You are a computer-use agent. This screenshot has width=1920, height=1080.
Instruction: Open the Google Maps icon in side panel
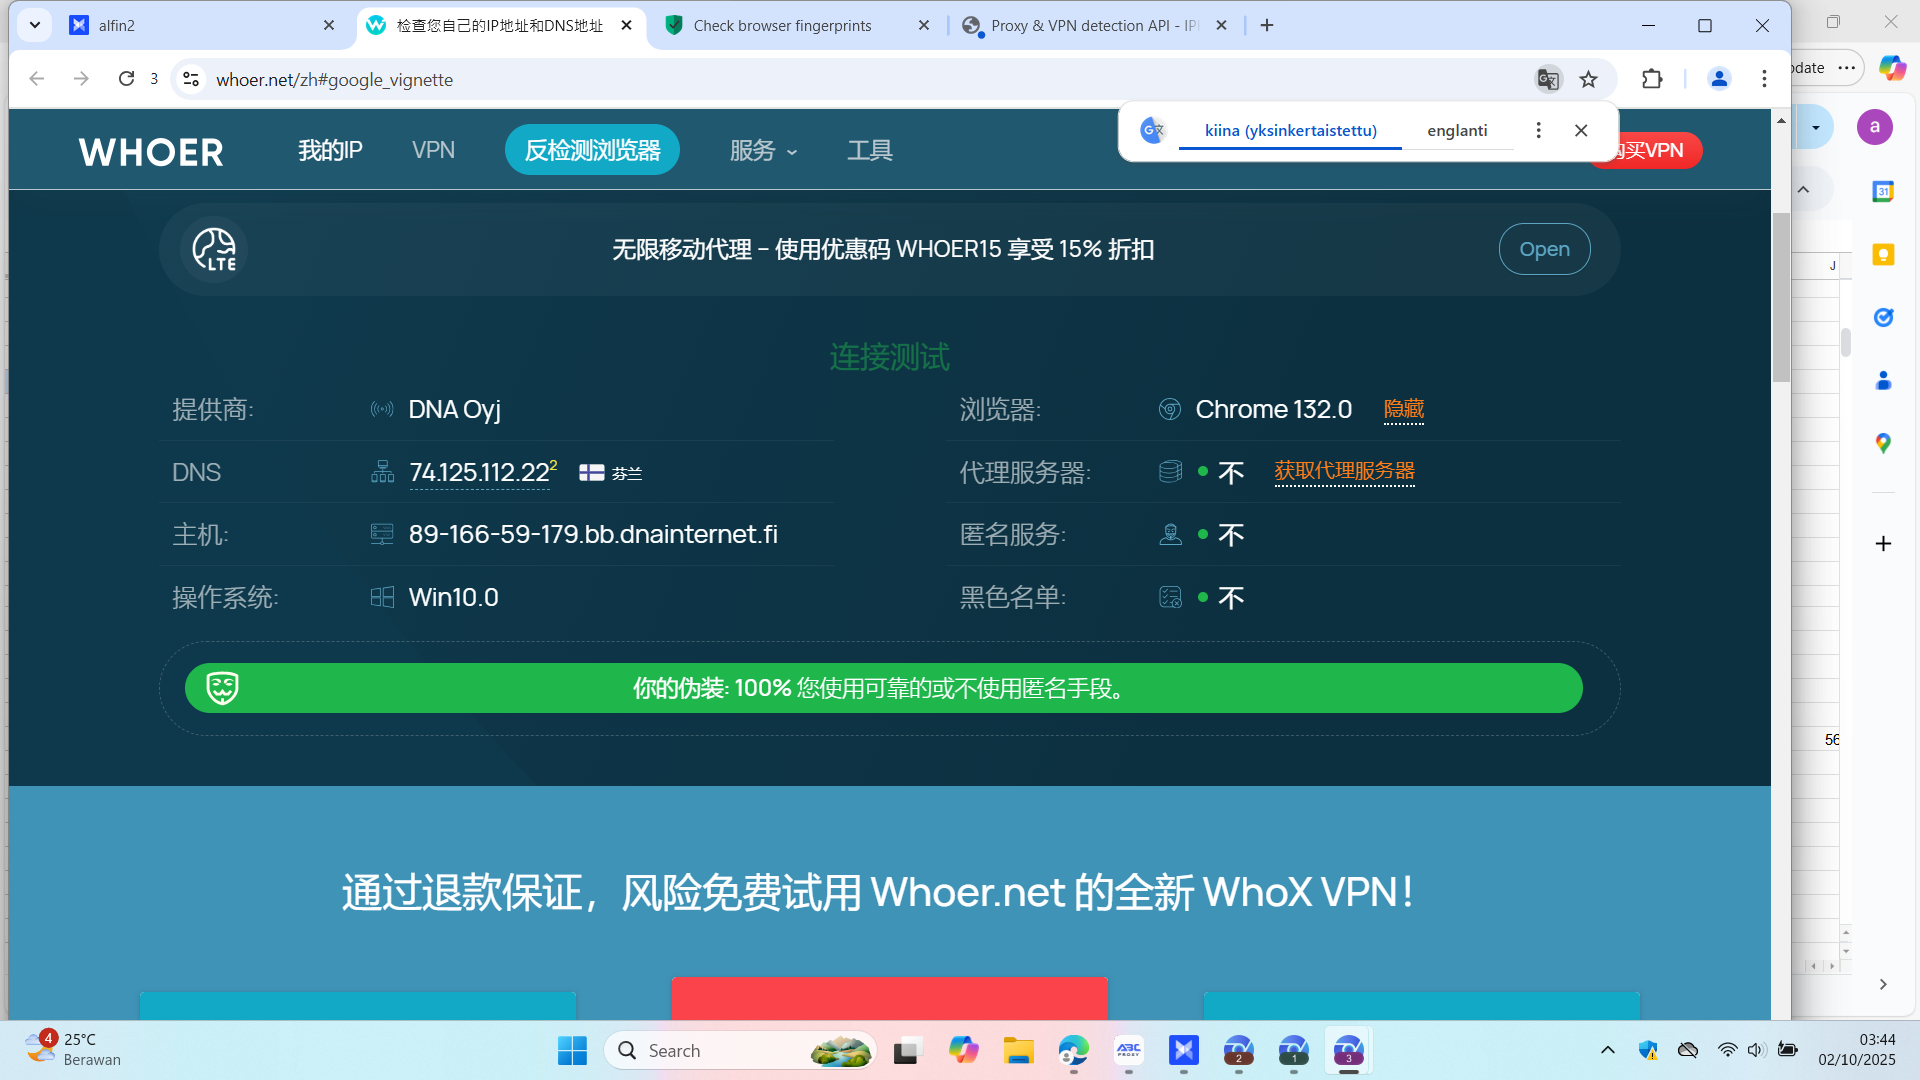pos(1883,443)
